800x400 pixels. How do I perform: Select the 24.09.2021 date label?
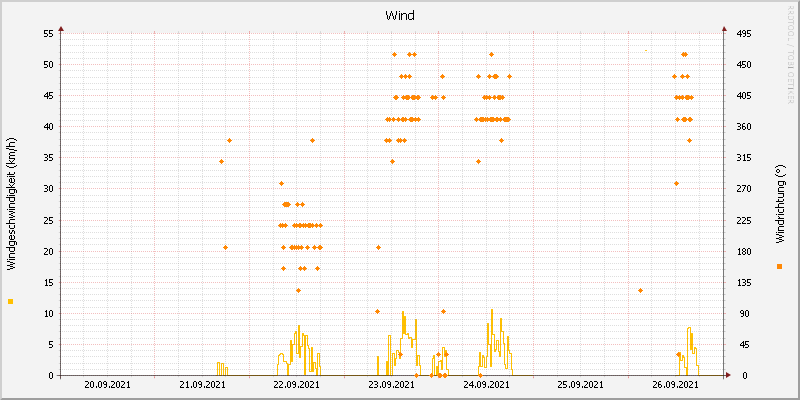pos(486,385)
